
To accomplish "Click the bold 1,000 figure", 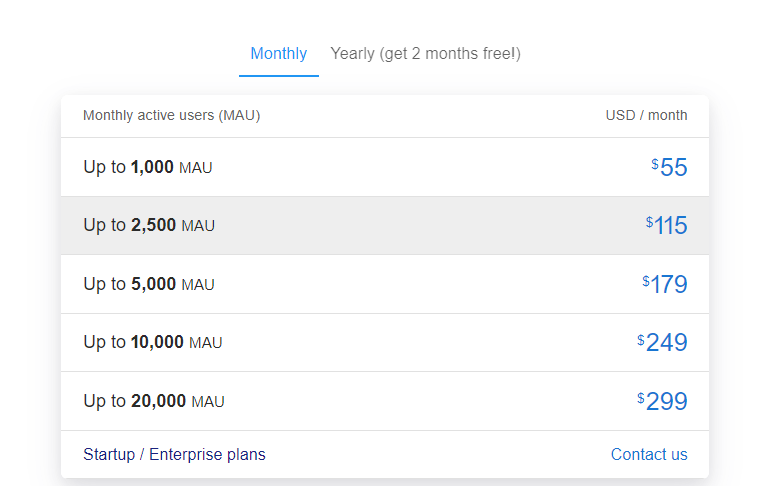I will point(152,167).
